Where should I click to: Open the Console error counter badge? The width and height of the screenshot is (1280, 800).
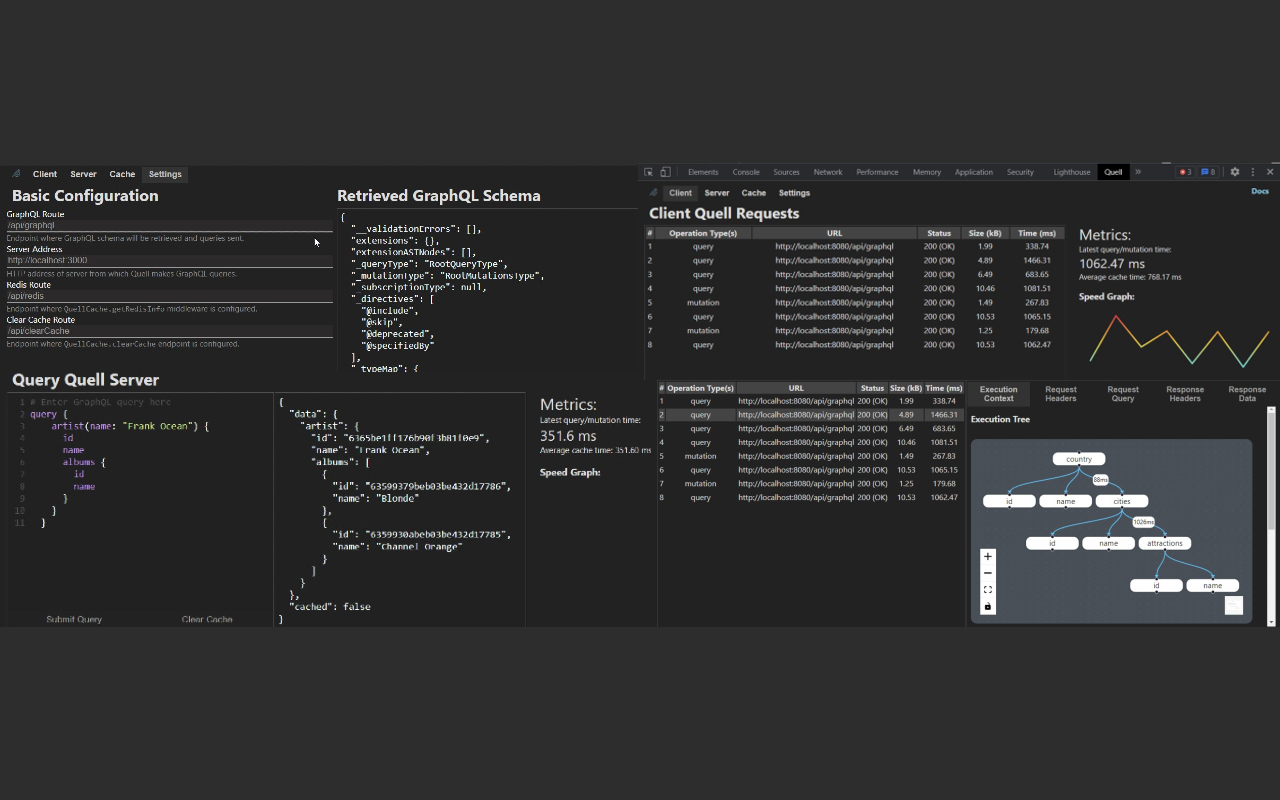click(1185, 171)
